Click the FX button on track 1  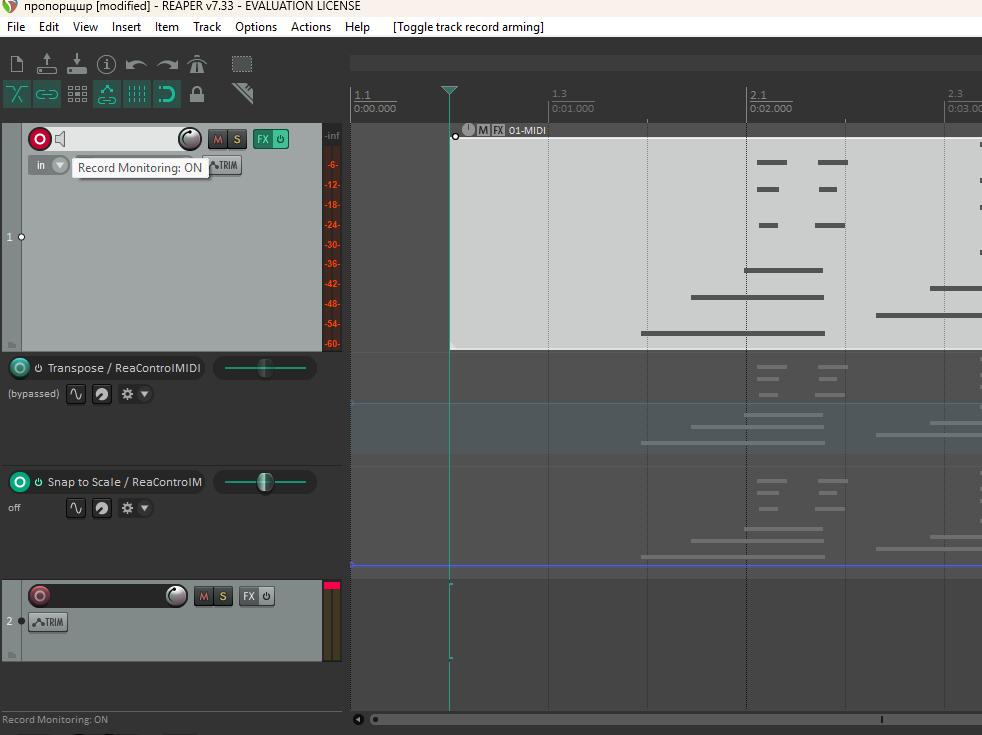[262, 139]
